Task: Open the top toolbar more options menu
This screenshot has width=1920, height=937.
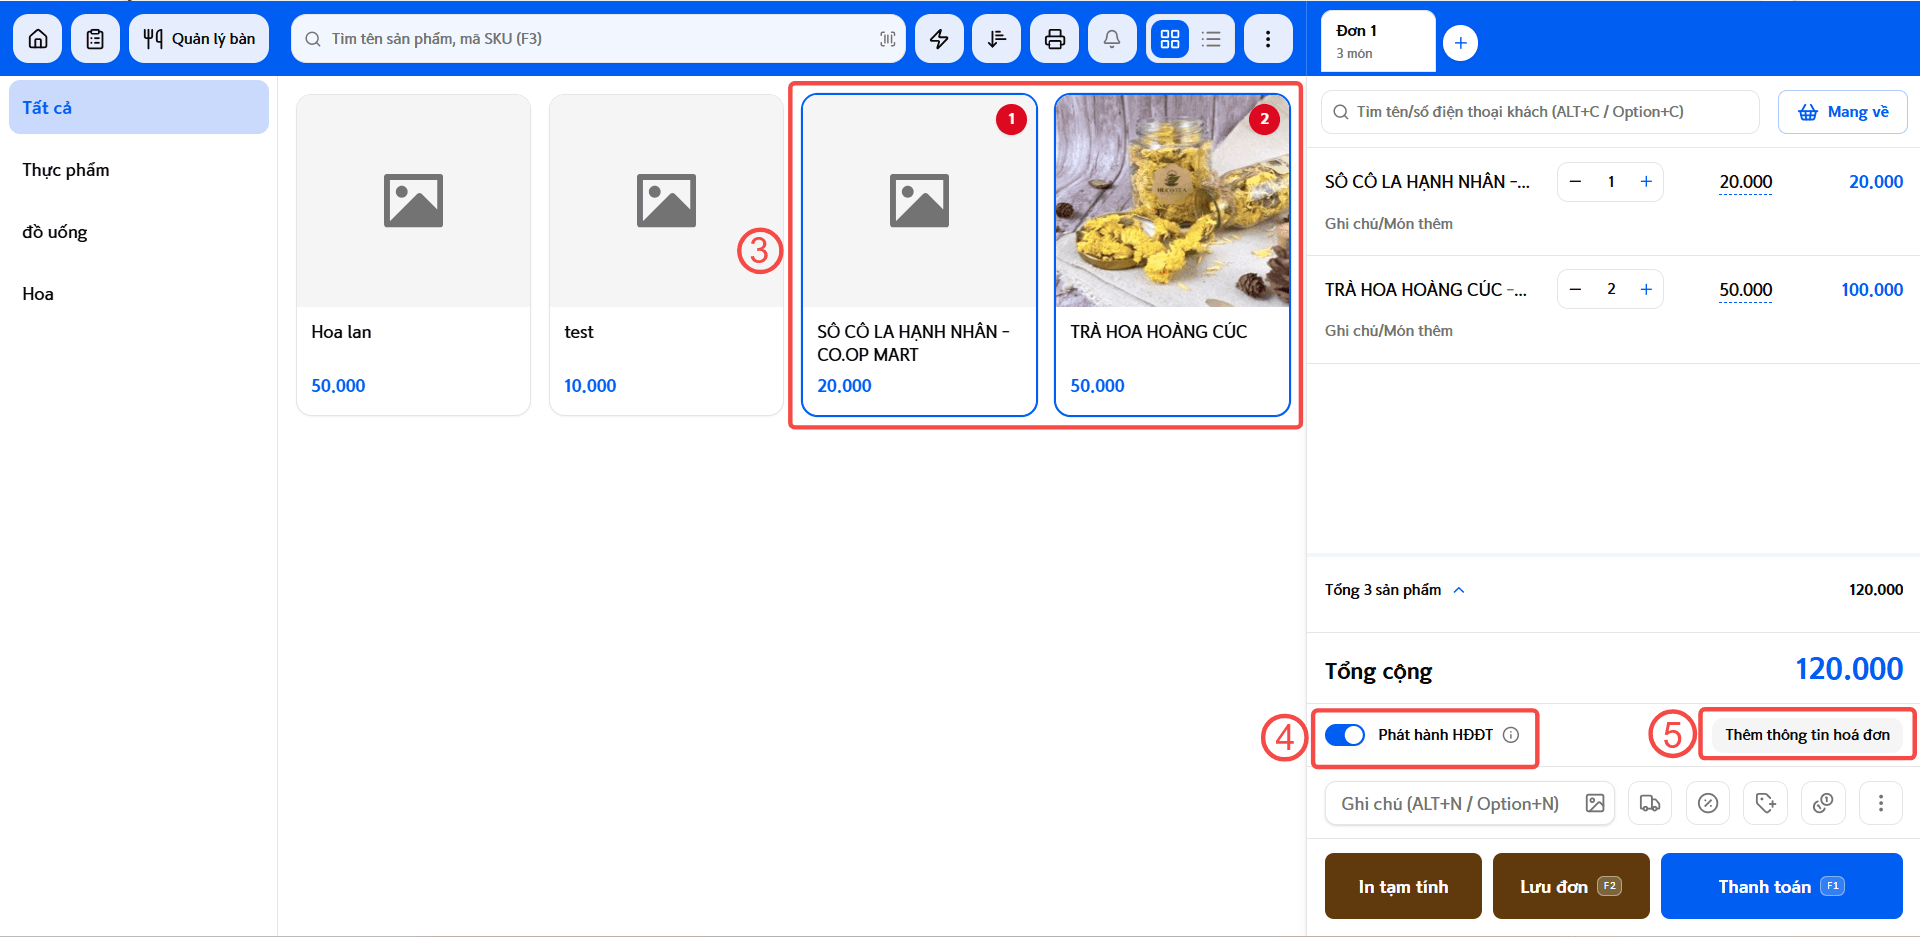Action: tap(1268, 39)
